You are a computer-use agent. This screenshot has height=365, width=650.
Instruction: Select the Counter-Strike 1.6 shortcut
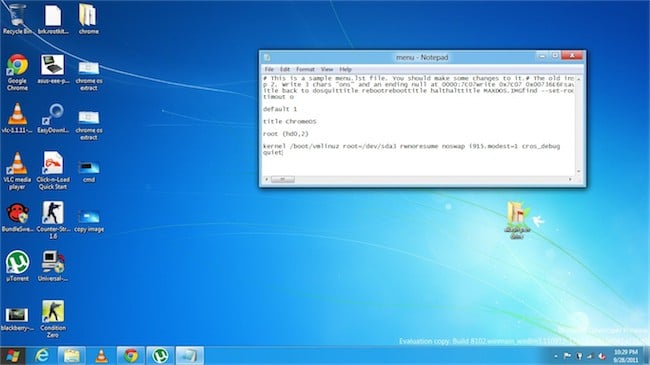click(53, 221)
